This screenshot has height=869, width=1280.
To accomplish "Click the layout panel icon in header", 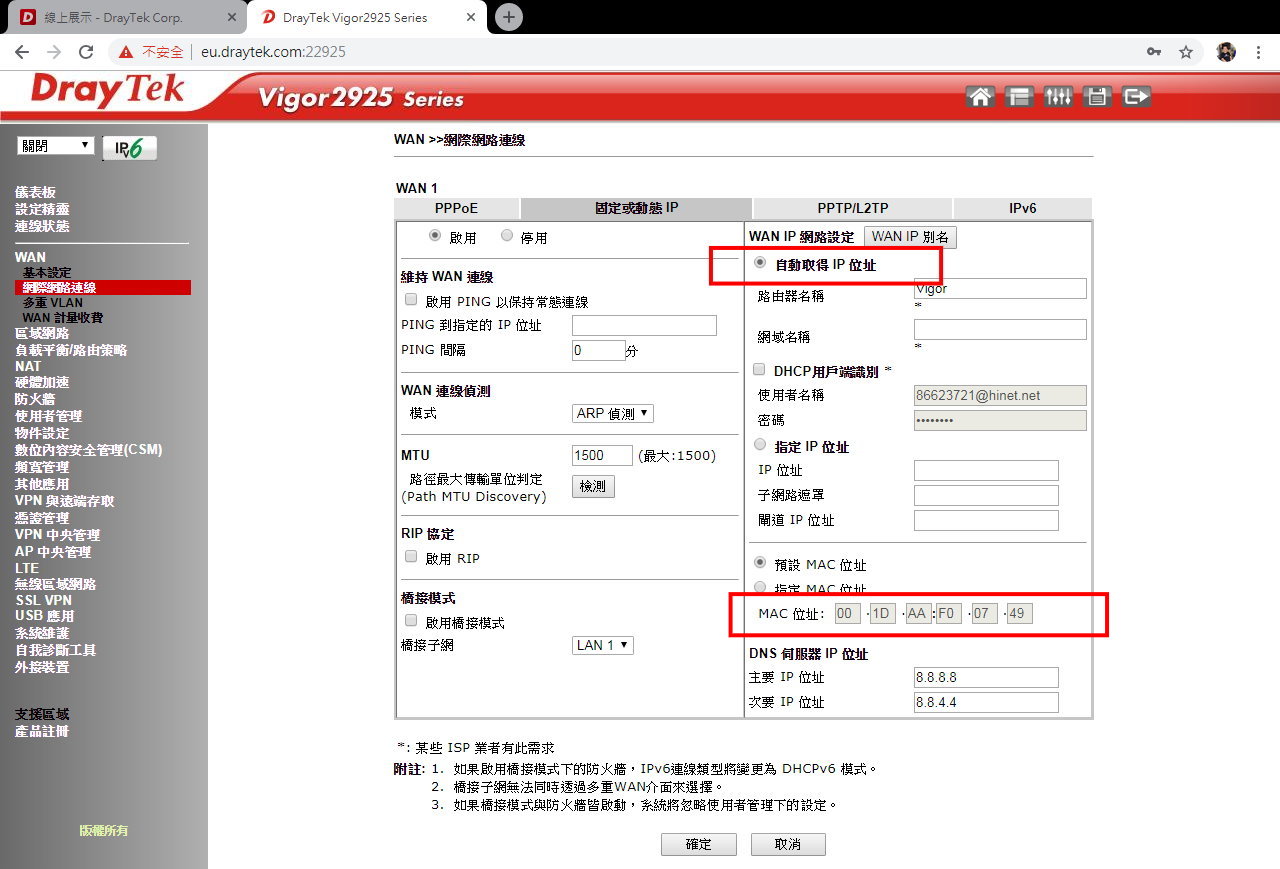I will tap(1019, 97).
